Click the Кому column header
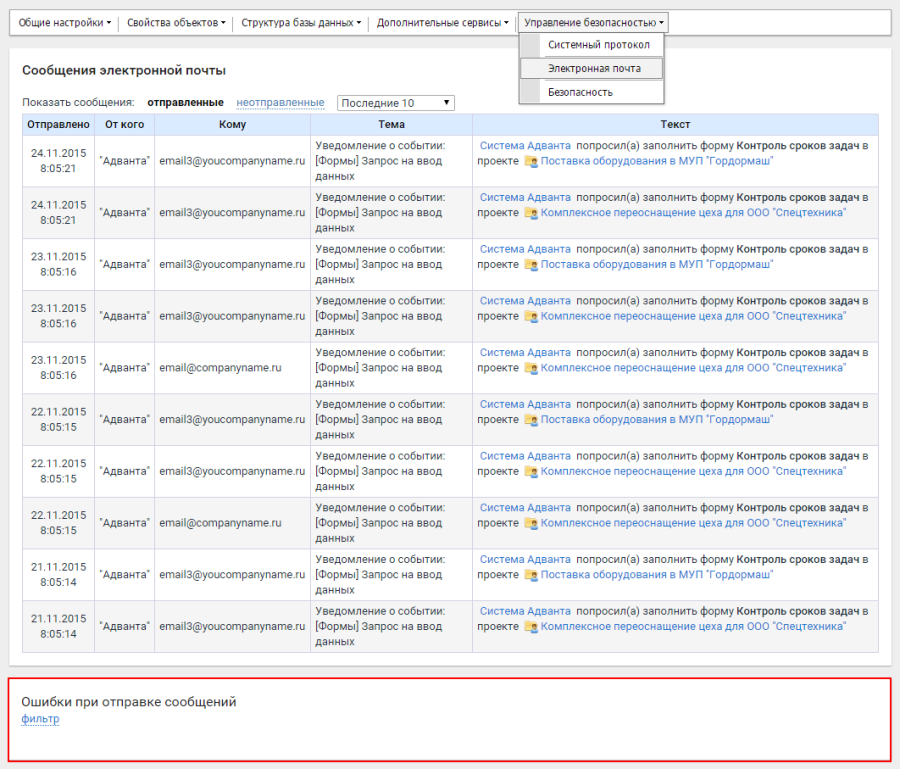Screen dimensions: 900x769 pyautogui.click(x=232, y=125)
